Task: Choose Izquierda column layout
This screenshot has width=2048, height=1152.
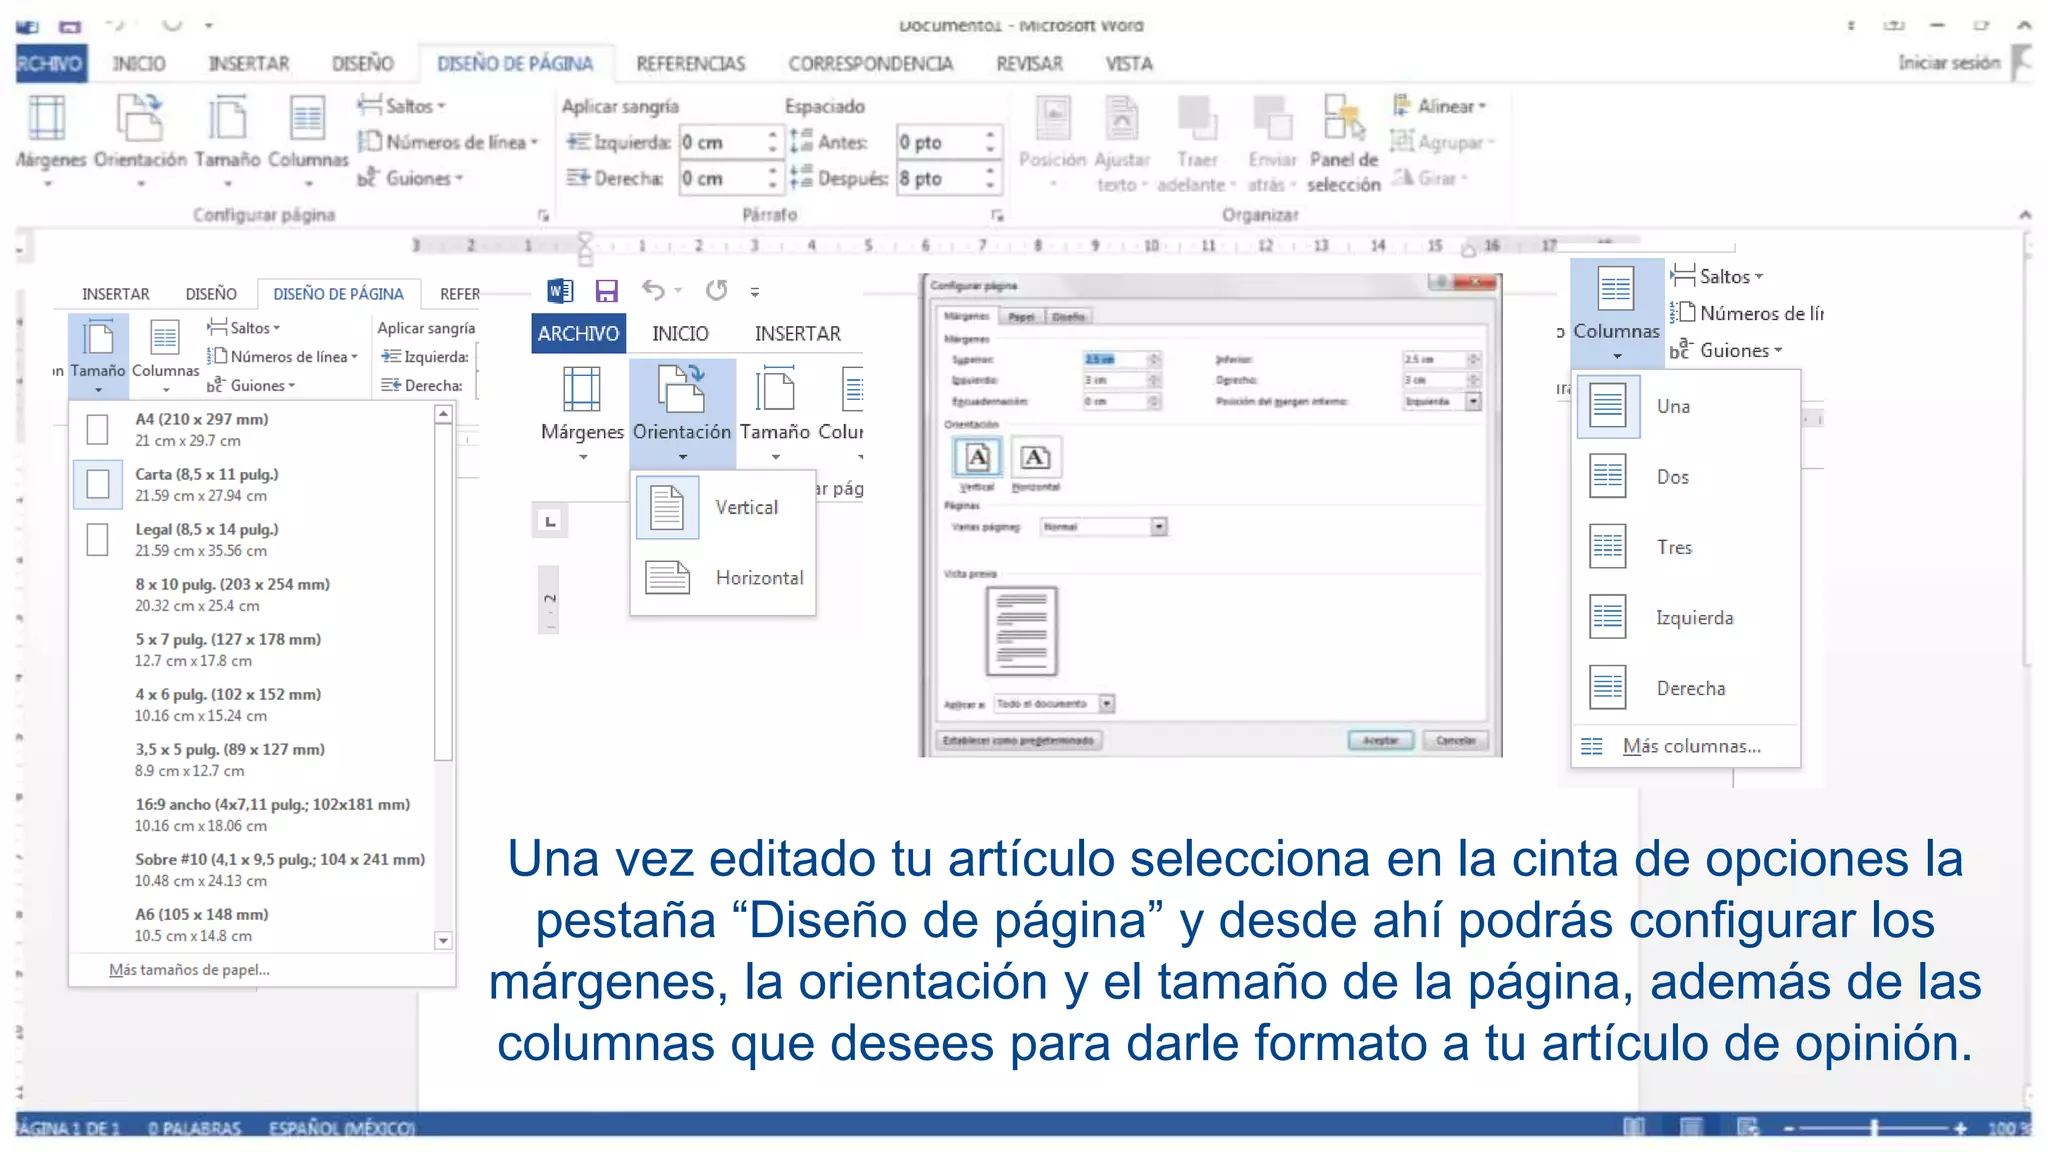Action: point(1686,617)
